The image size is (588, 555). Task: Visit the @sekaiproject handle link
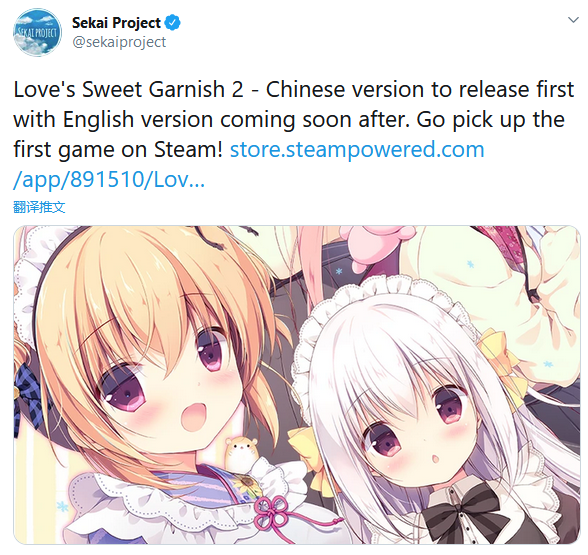(119, 42)
